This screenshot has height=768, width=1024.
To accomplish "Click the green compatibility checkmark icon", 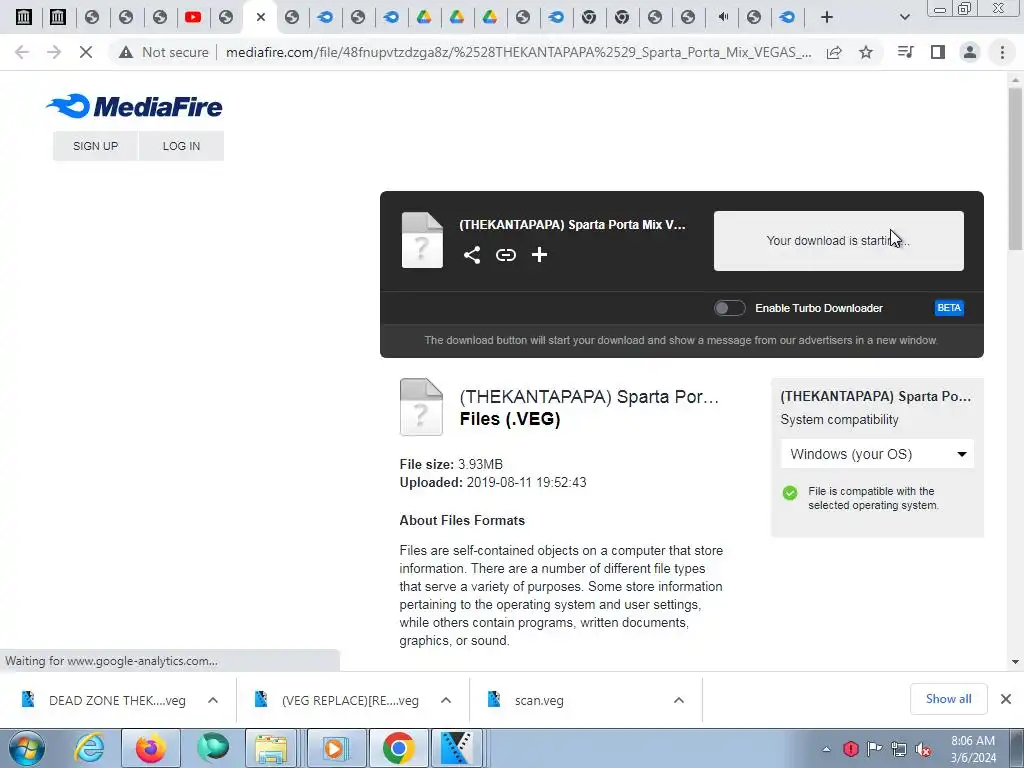I will (x=790, y=492).
